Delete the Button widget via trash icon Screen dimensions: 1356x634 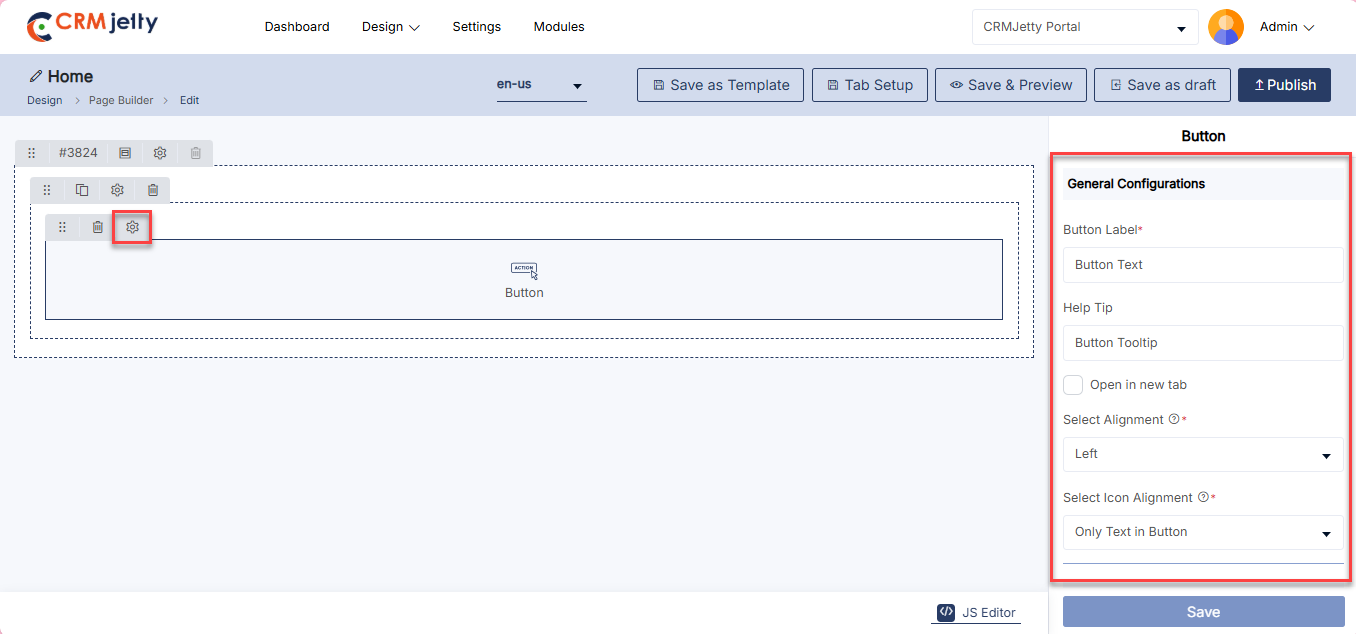point(97,228)
